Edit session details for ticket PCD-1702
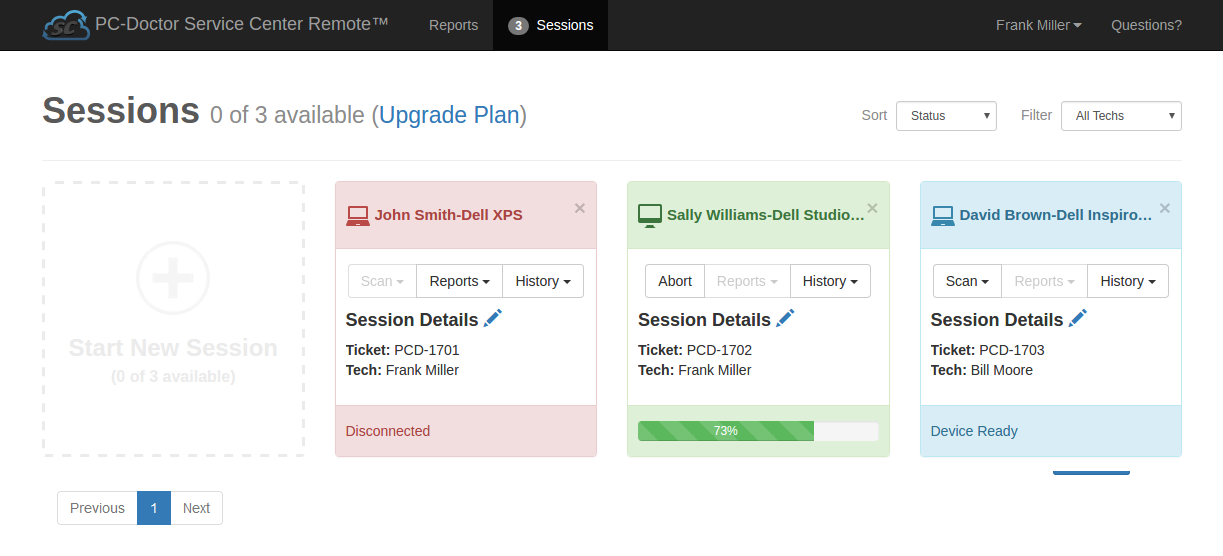Viewport: 1223px width, 556px height. (785, 318)
